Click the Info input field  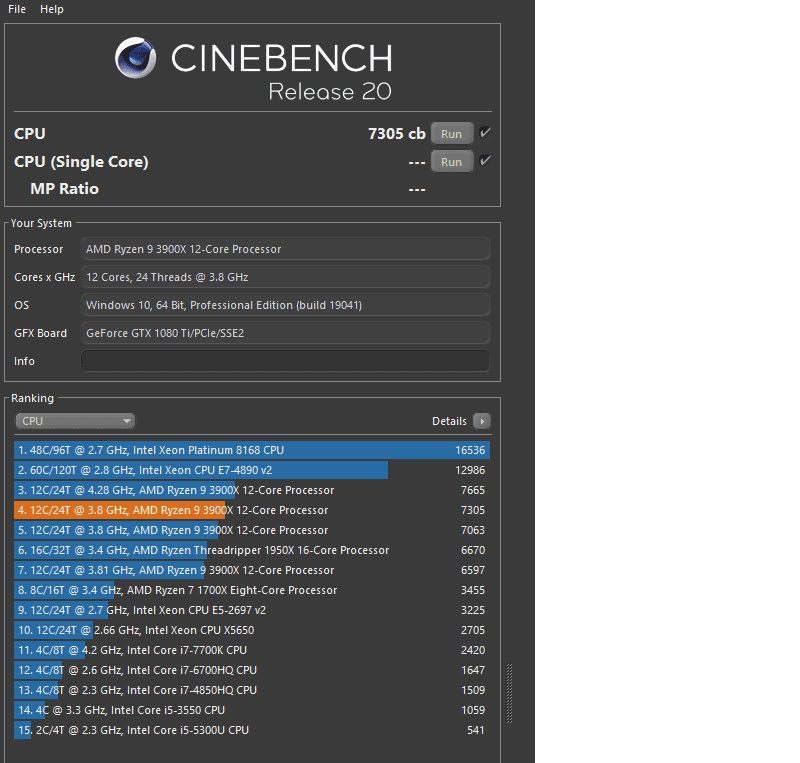pyautogui.click(x=285, y=361)
